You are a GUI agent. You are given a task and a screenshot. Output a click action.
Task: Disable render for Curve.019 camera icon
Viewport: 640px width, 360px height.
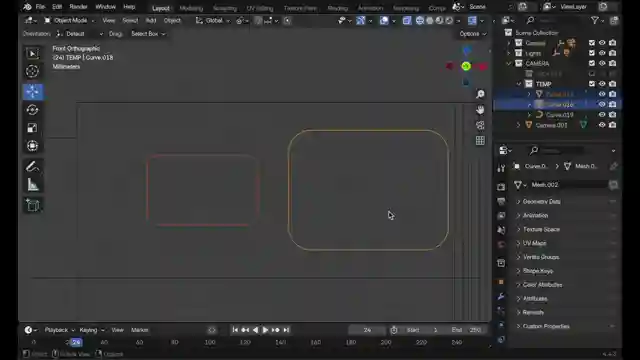pos(613,115)
